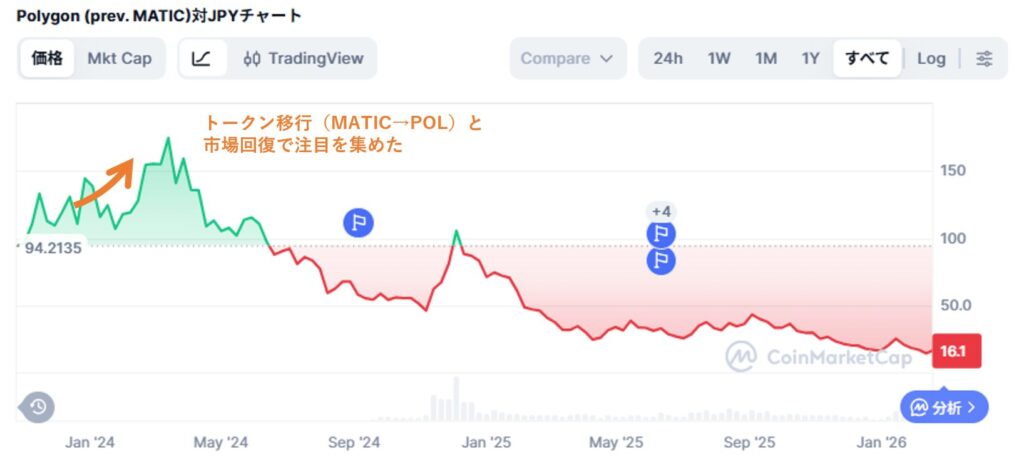Click the lower flag marker near May '25
Image resolution: width=1024 pixels, height=459 pixels.
(x=661, y=261)
